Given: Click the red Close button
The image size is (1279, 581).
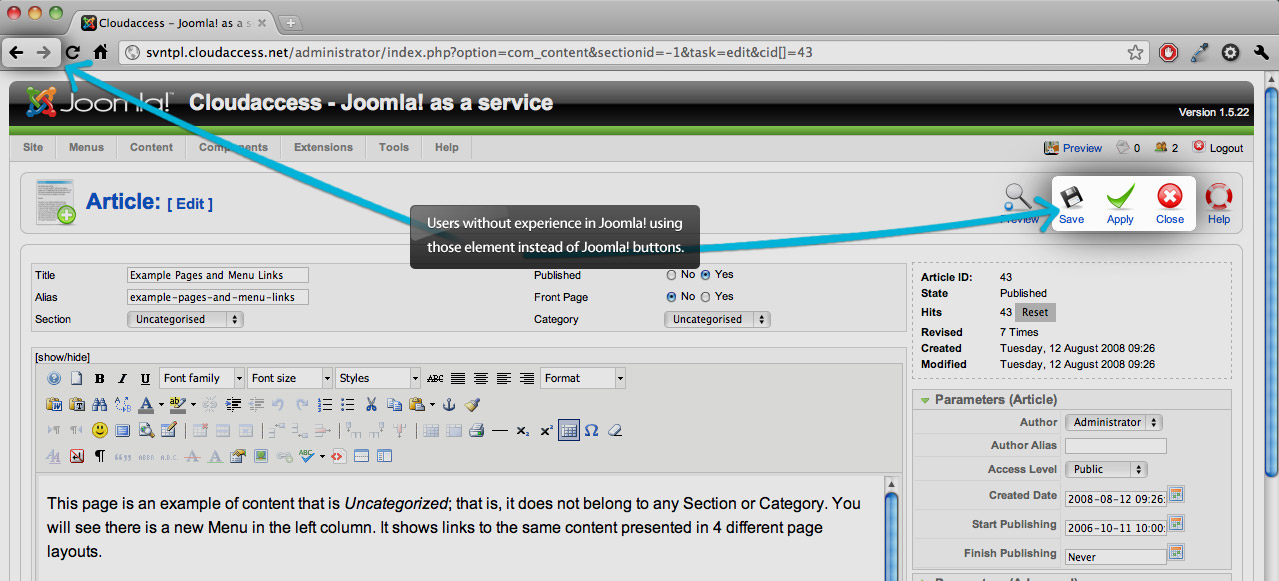Looking at the screenshot, I should pos(1170,204).
